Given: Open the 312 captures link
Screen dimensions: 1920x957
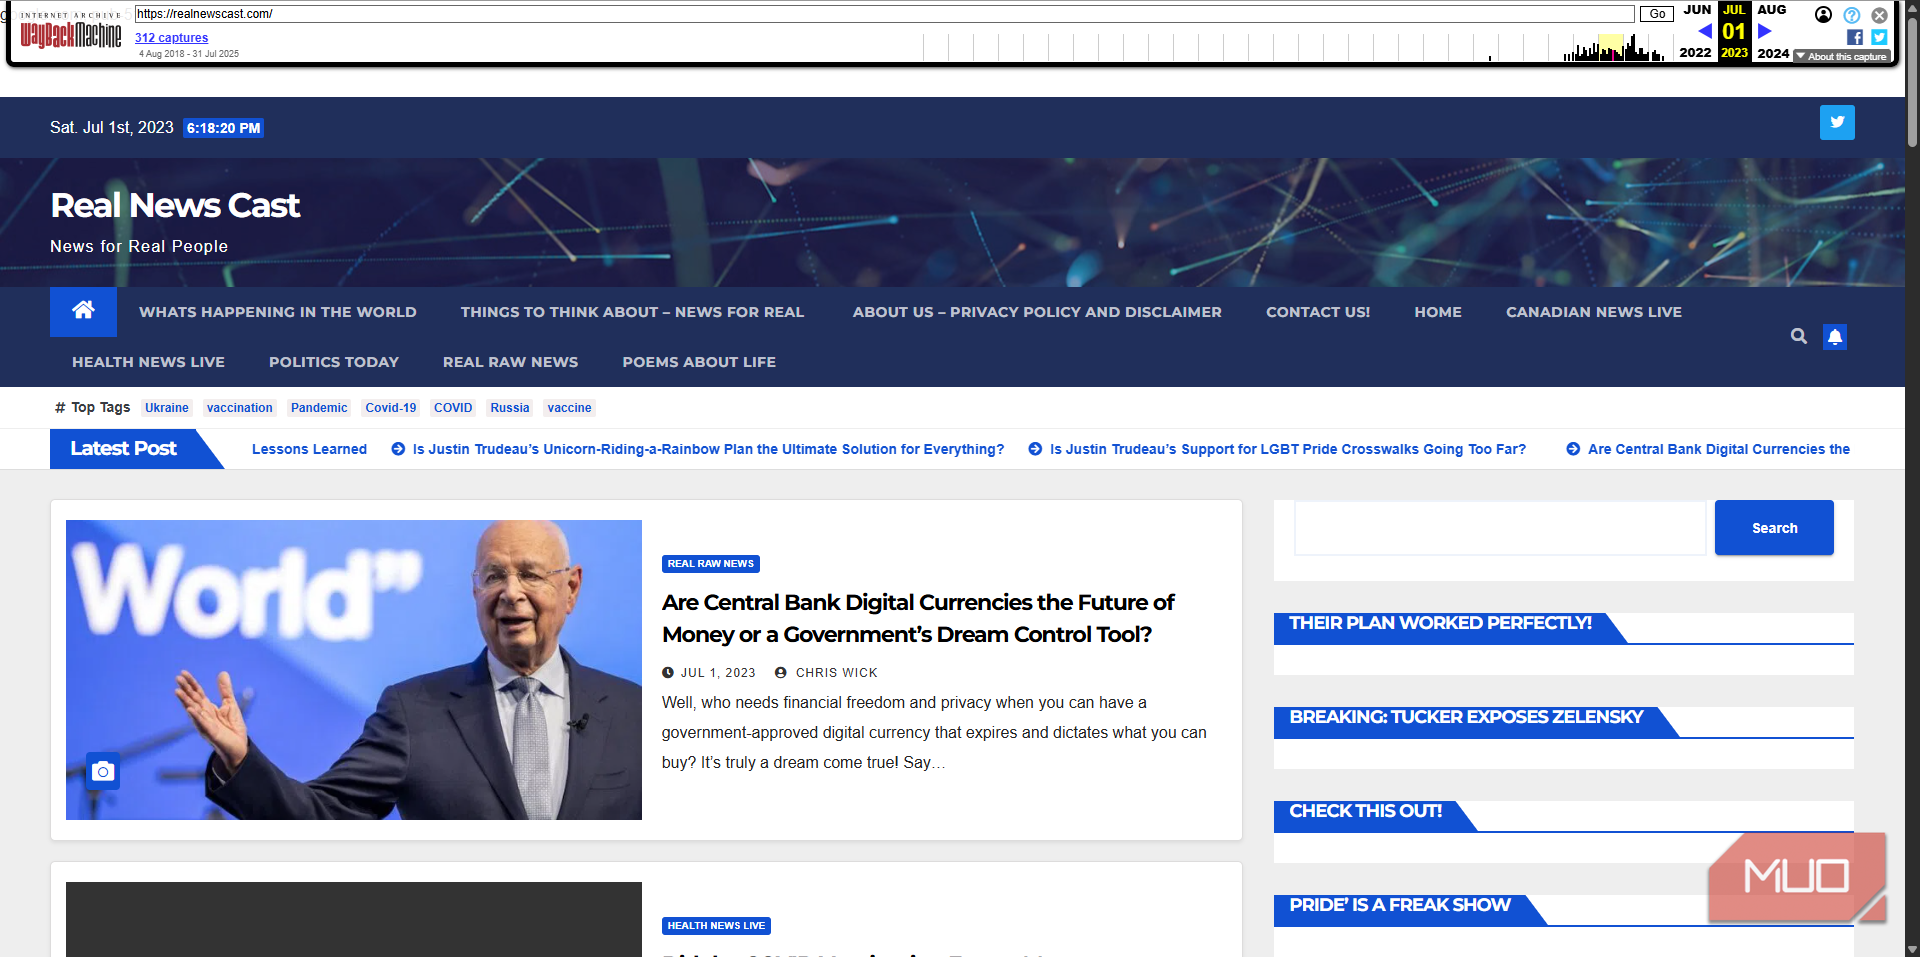Looking at the screenshot, I should [172, 38].
